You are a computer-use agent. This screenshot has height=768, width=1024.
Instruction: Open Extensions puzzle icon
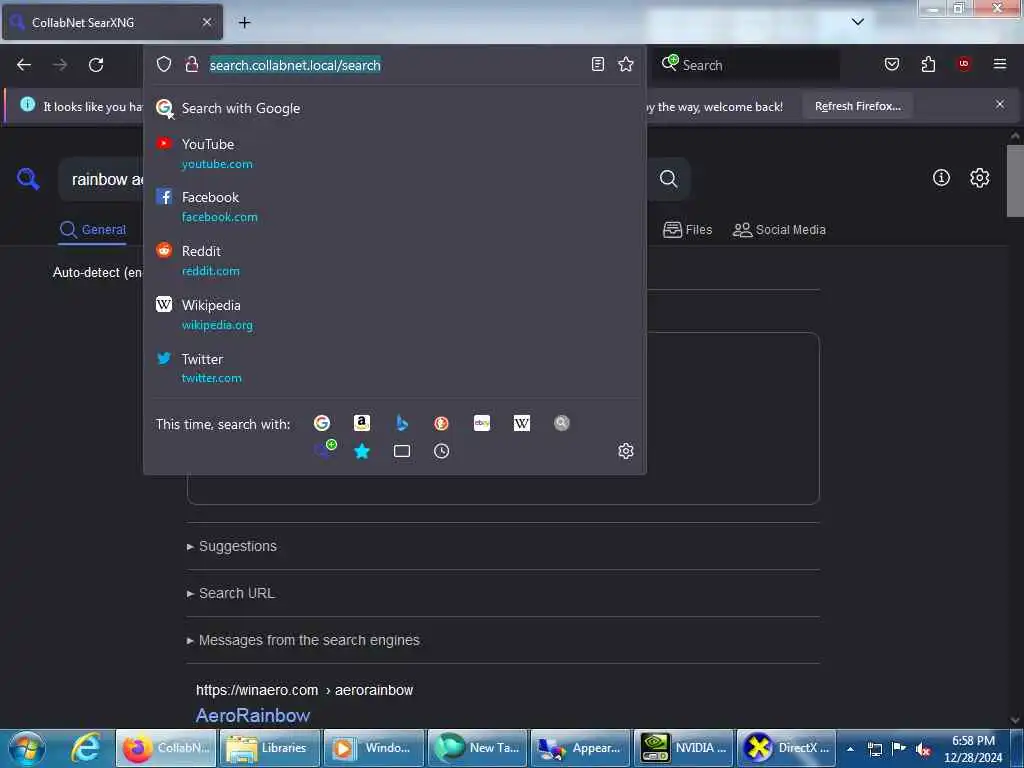coord(928,64)
